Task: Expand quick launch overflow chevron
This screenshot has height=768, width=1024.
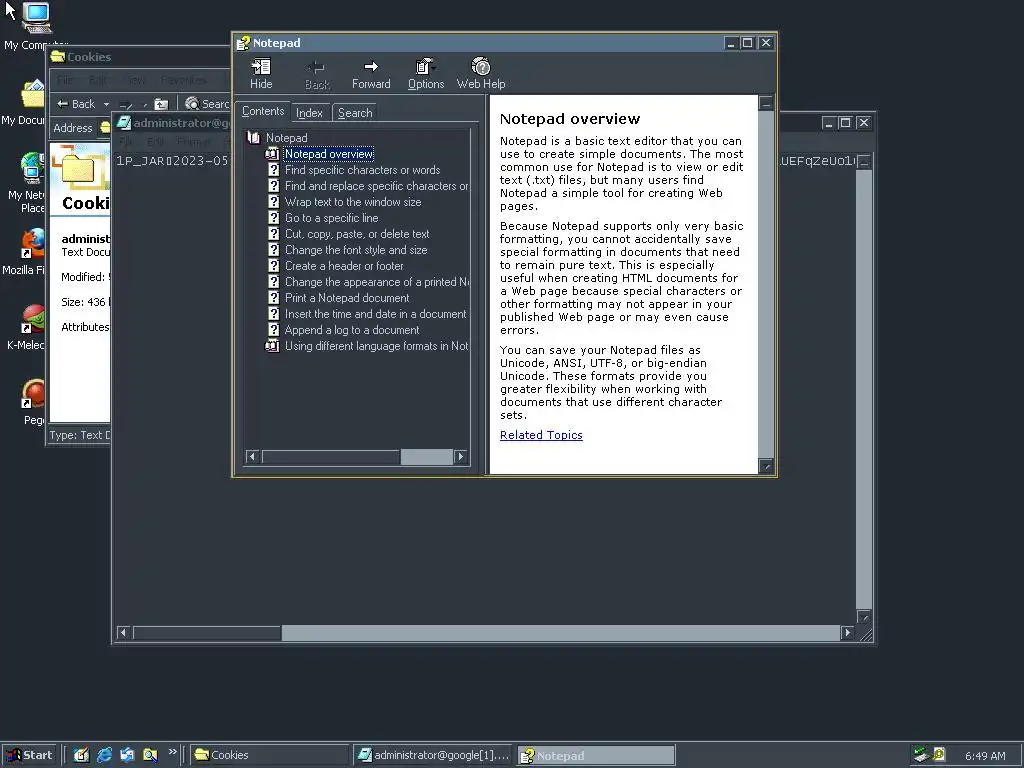Action: click(172, 752)
